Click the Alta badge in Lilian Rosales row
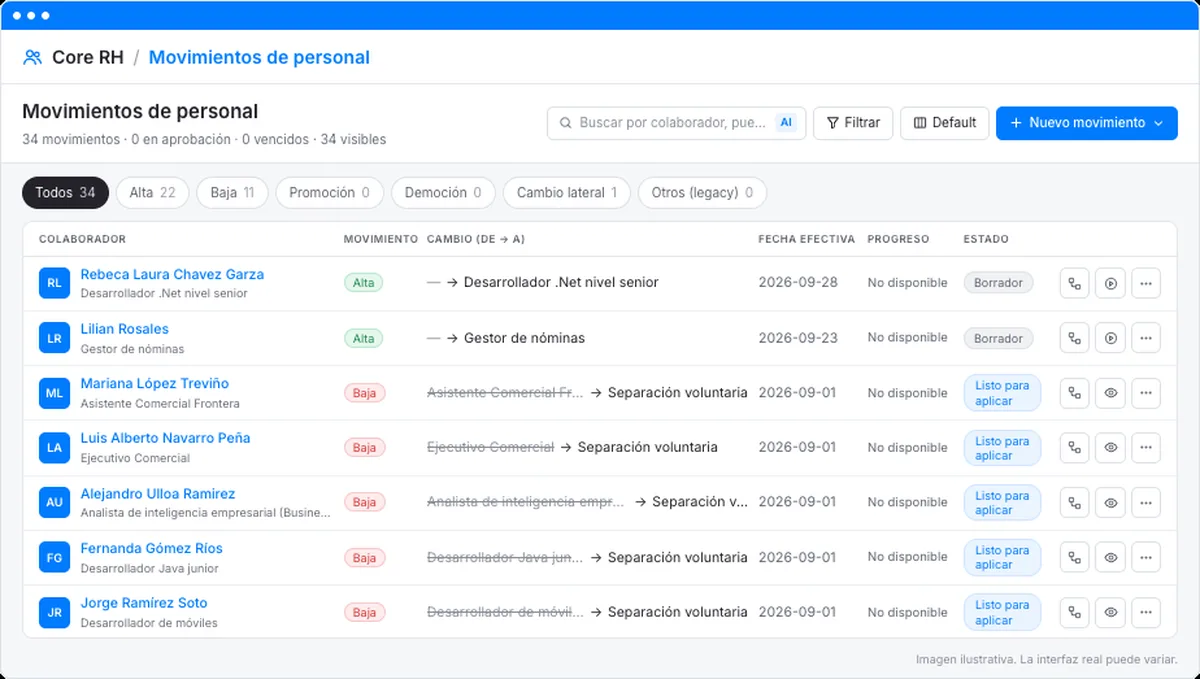The width and height of the screenshot is (1200, 679). pyautogui.click(x=364, y=338)
